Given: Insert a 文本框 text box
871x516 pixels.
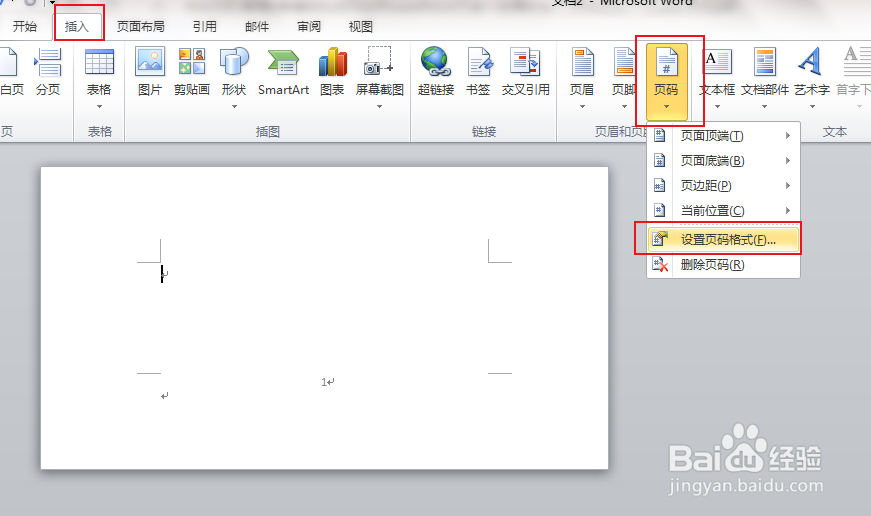Looking at the screenshot, I should point(717,78).
